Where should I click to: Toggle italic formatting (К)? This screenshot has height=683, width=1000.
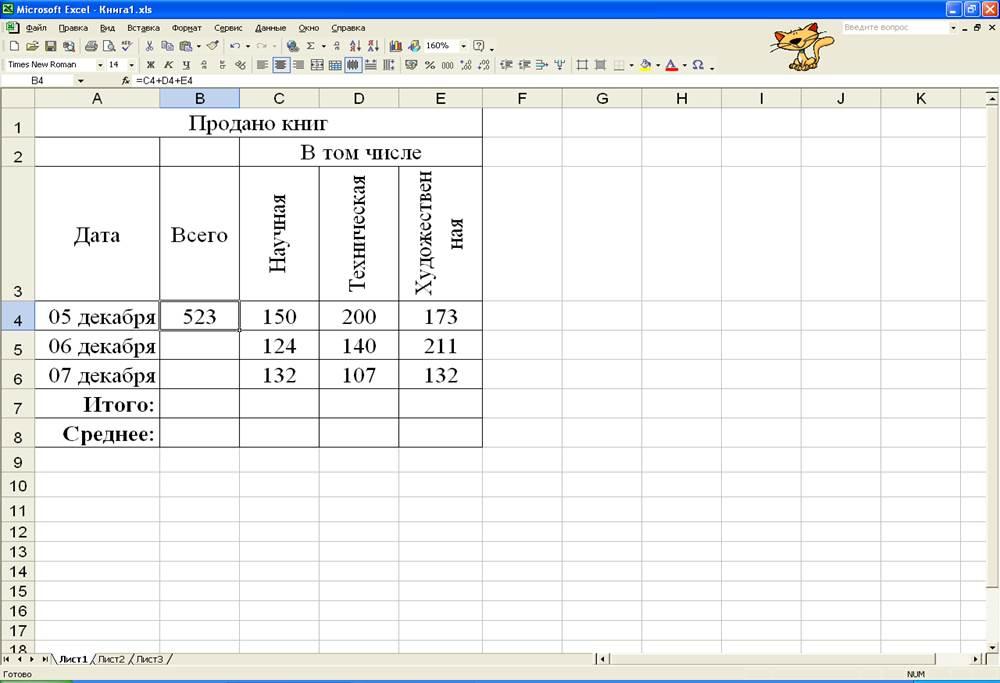click(x=169, y=65)
